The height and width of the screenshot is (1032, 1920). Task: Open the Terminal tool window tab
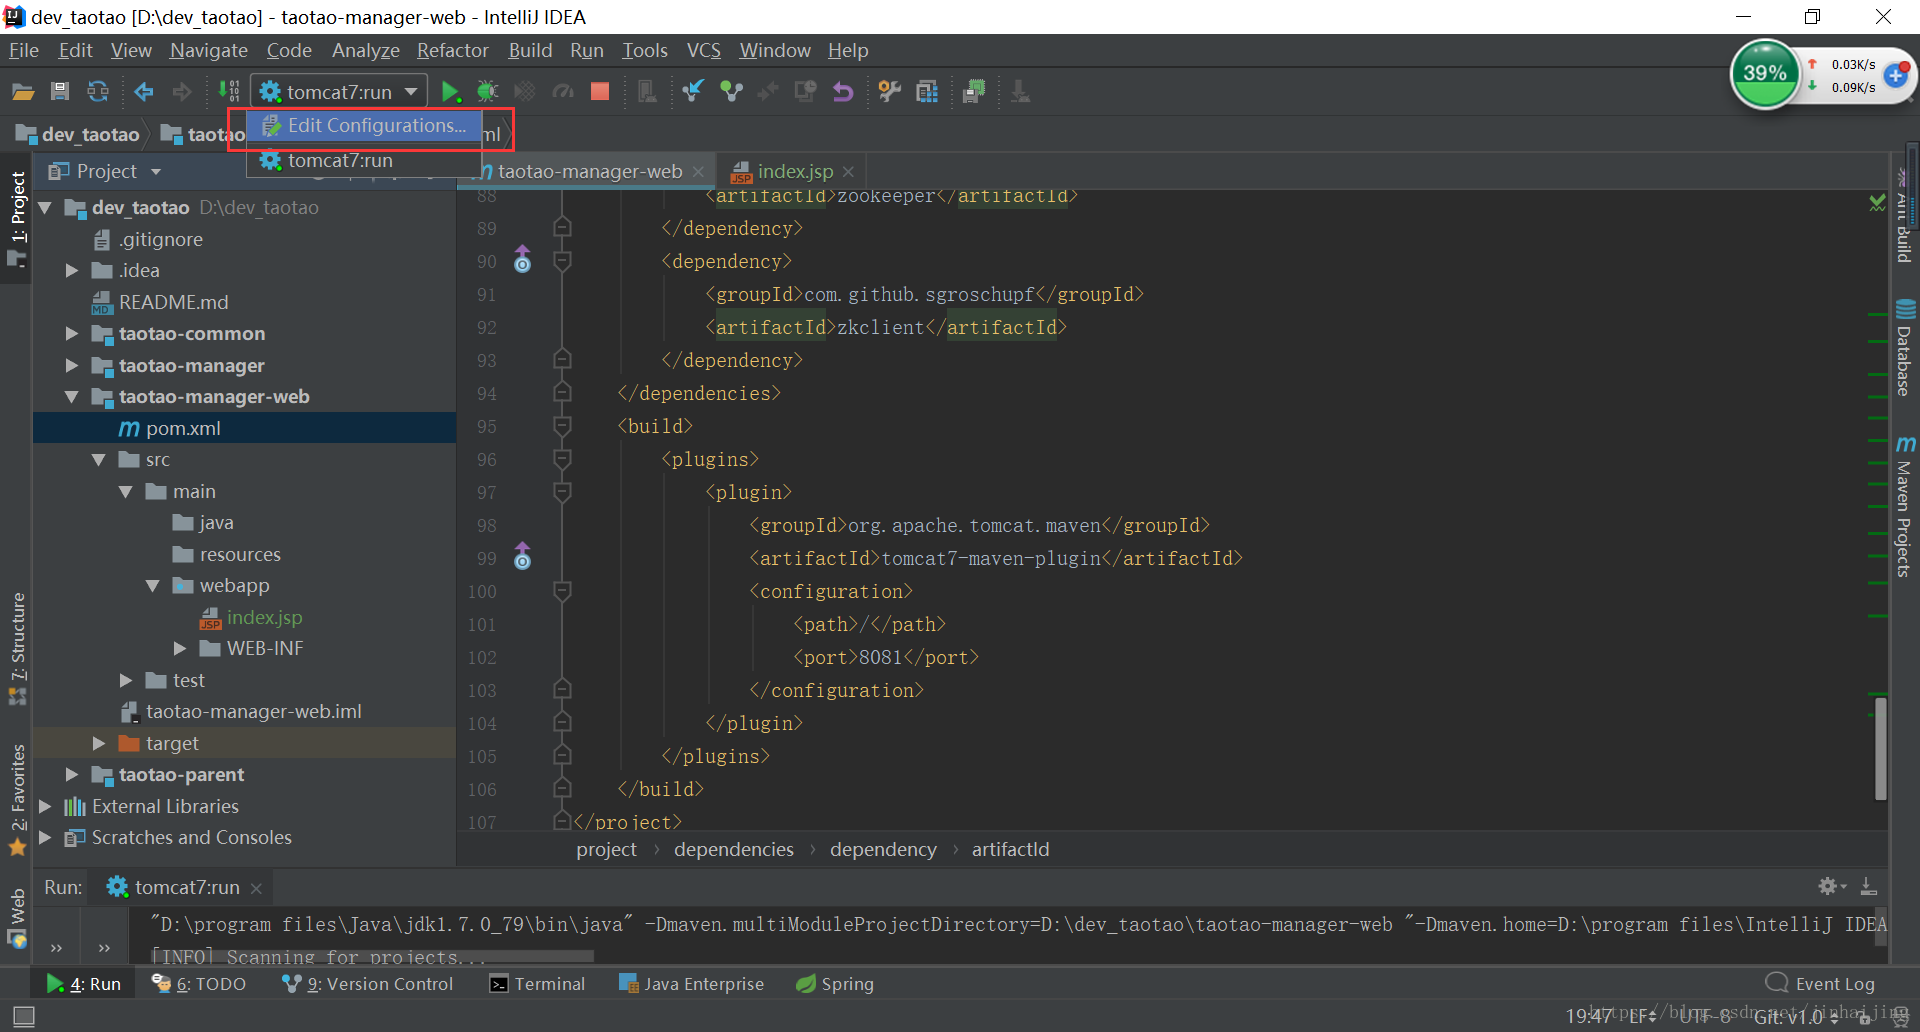(x=537, y=984)
